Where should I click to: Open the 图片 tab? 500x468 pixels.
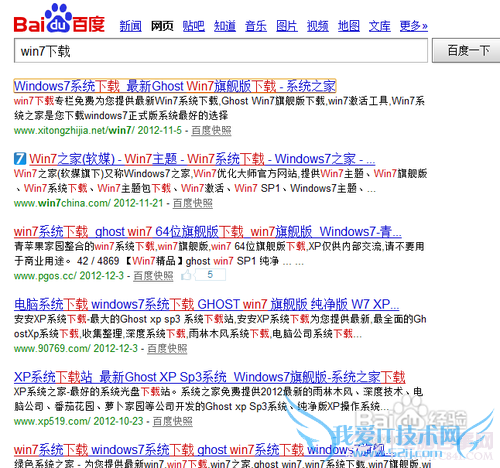287,26
